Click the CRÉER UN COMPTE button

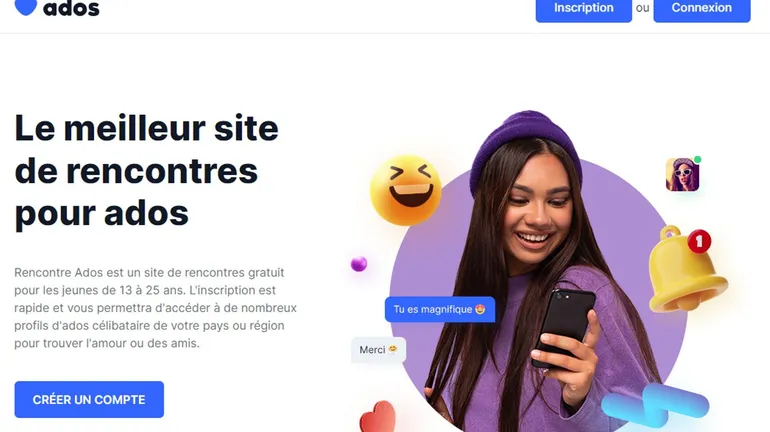[x=89, y=400]
